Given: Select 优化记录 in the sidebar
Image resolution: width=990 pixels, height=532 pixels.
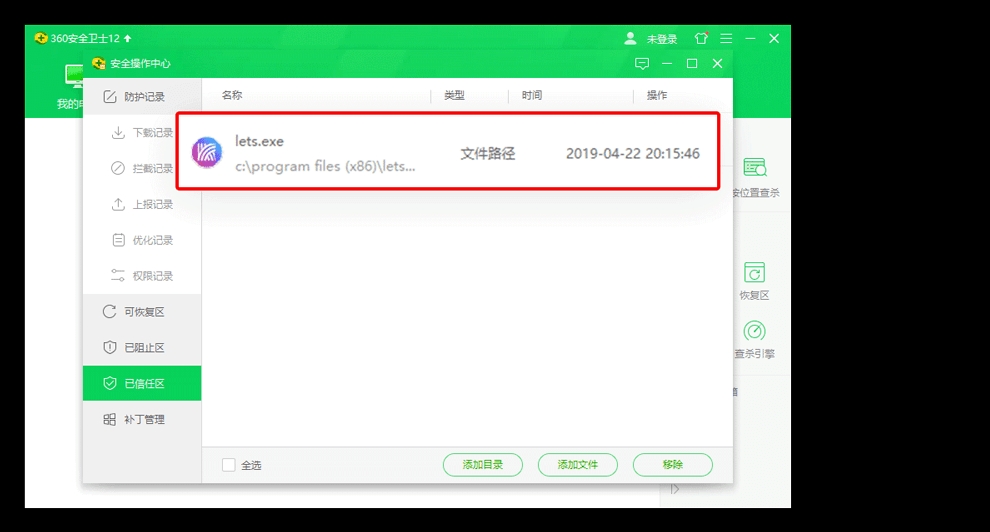Looking at the screenshot, I should click(142, 240).
